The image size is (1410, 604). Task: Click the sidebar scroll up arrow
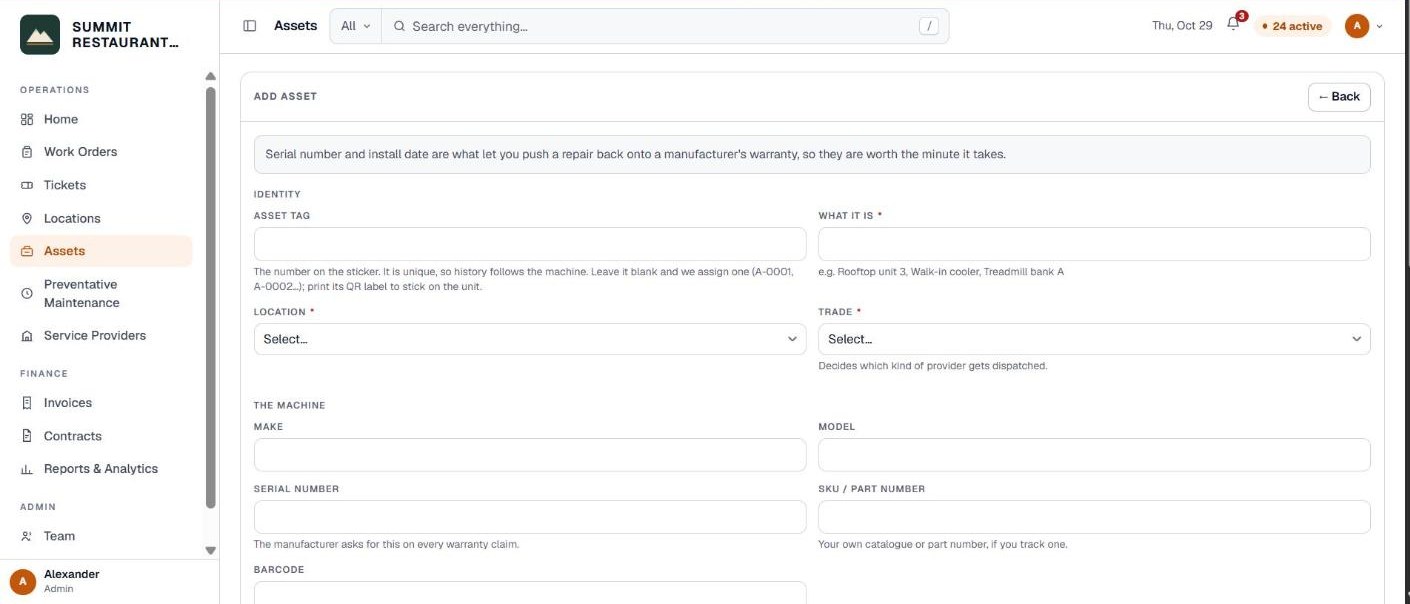pyautogui.click(x=210, y=76)
